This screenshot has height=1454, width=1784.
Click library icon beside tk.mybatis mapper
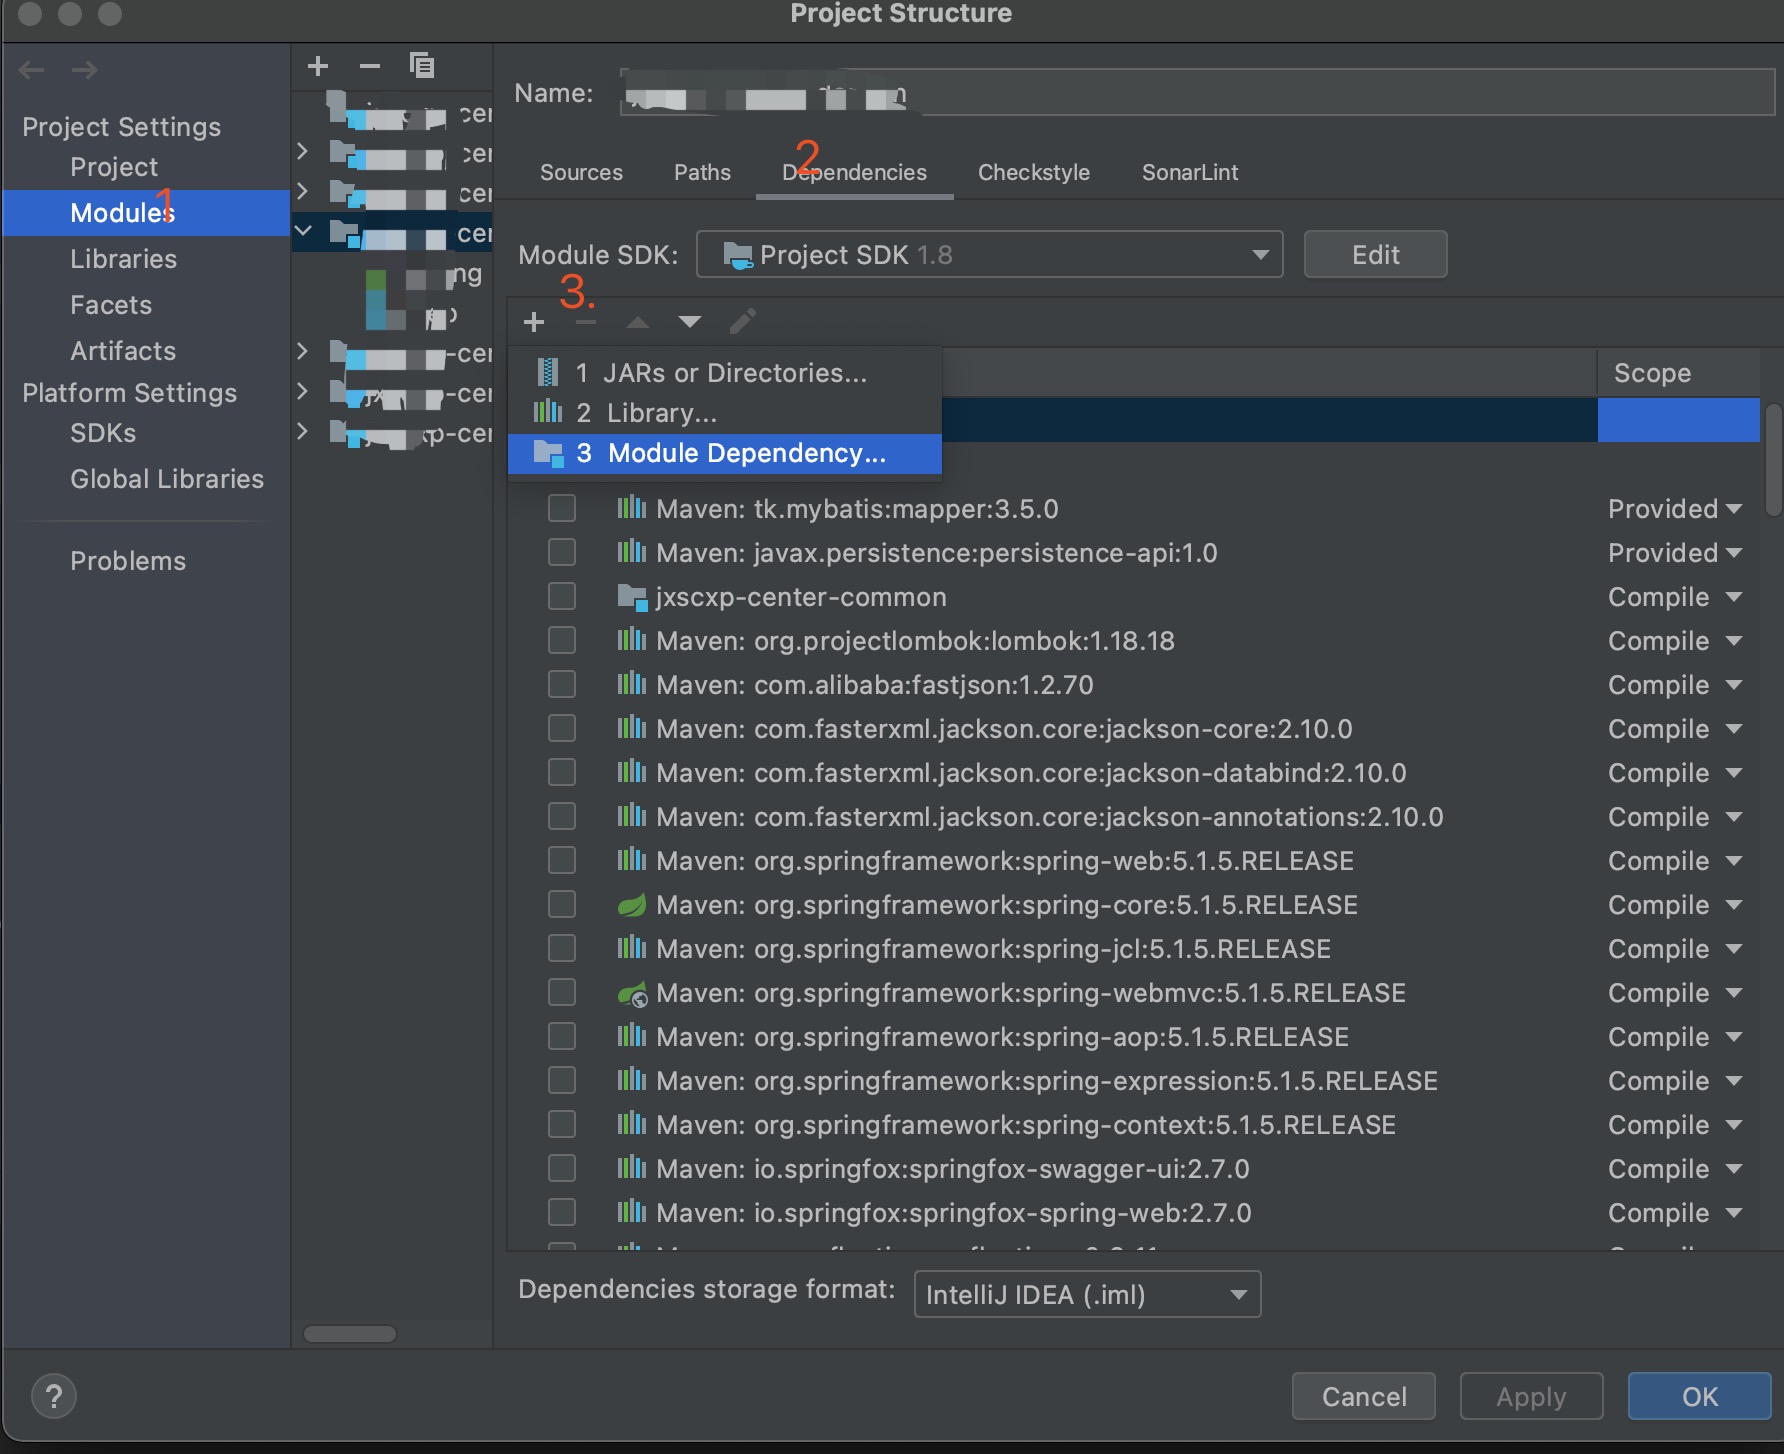pyautogui.click(x=632, y=508)
